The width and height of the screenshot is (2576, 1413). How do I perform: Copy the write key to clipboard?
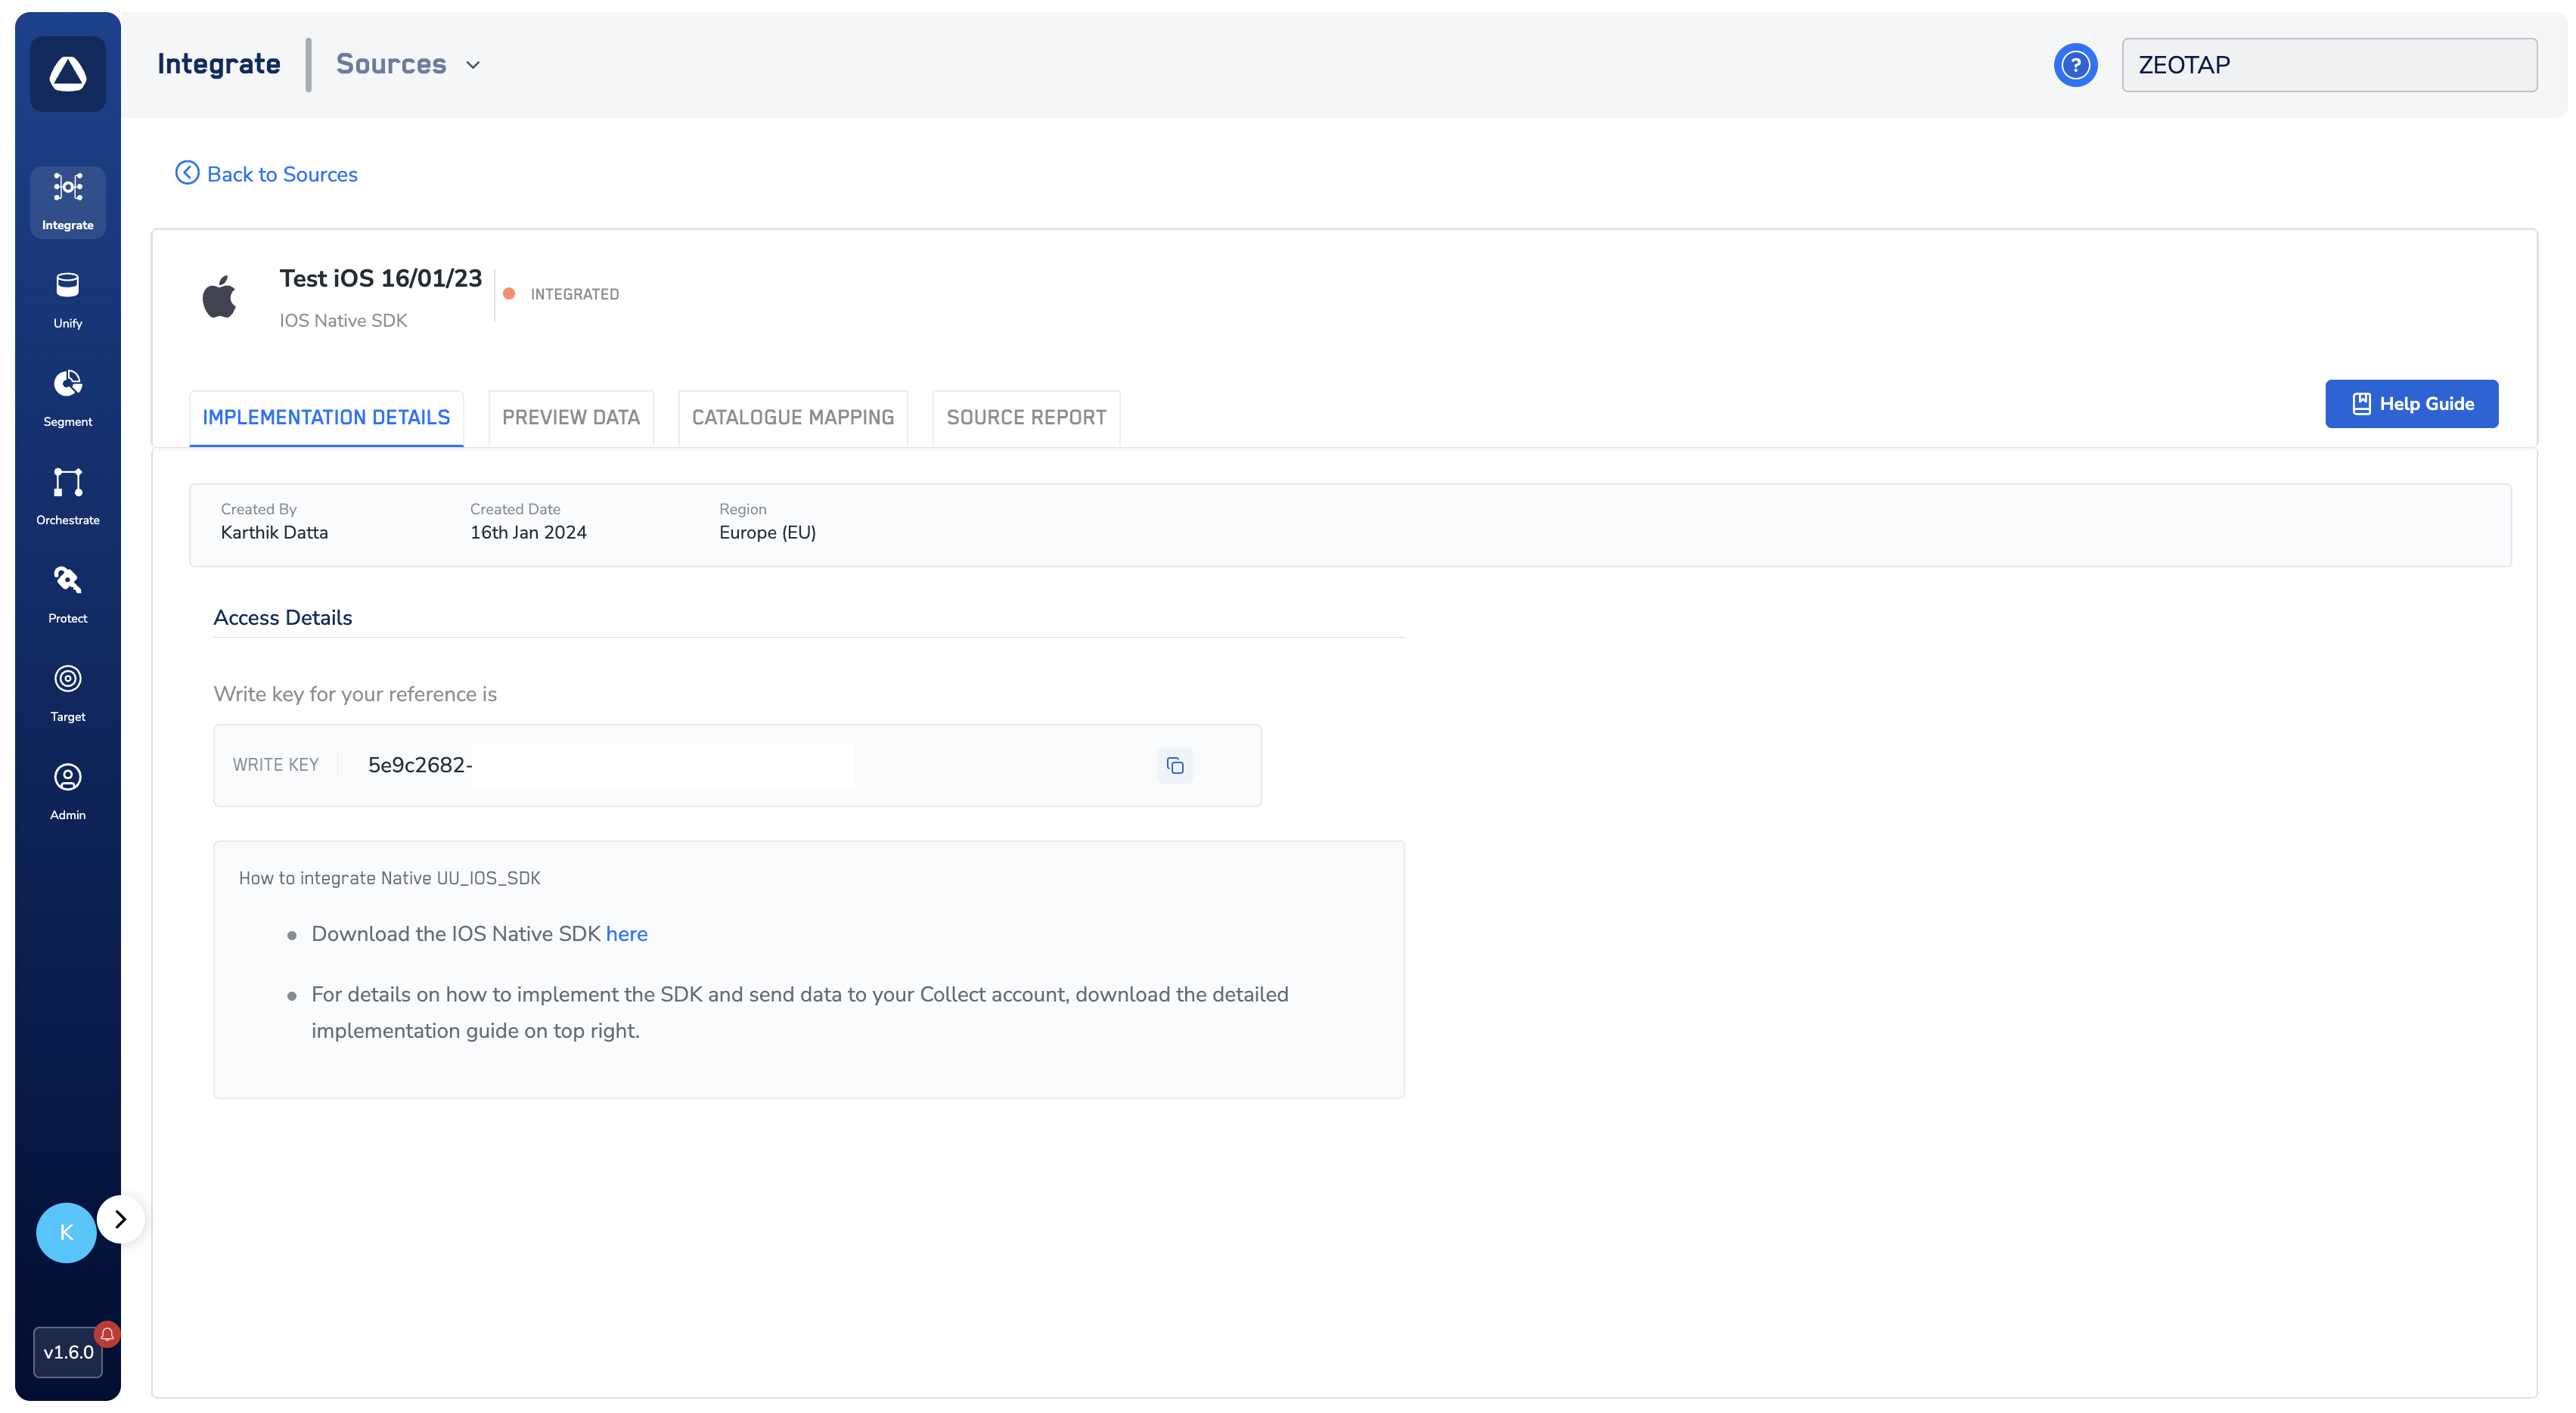[x=1175, y=765]
